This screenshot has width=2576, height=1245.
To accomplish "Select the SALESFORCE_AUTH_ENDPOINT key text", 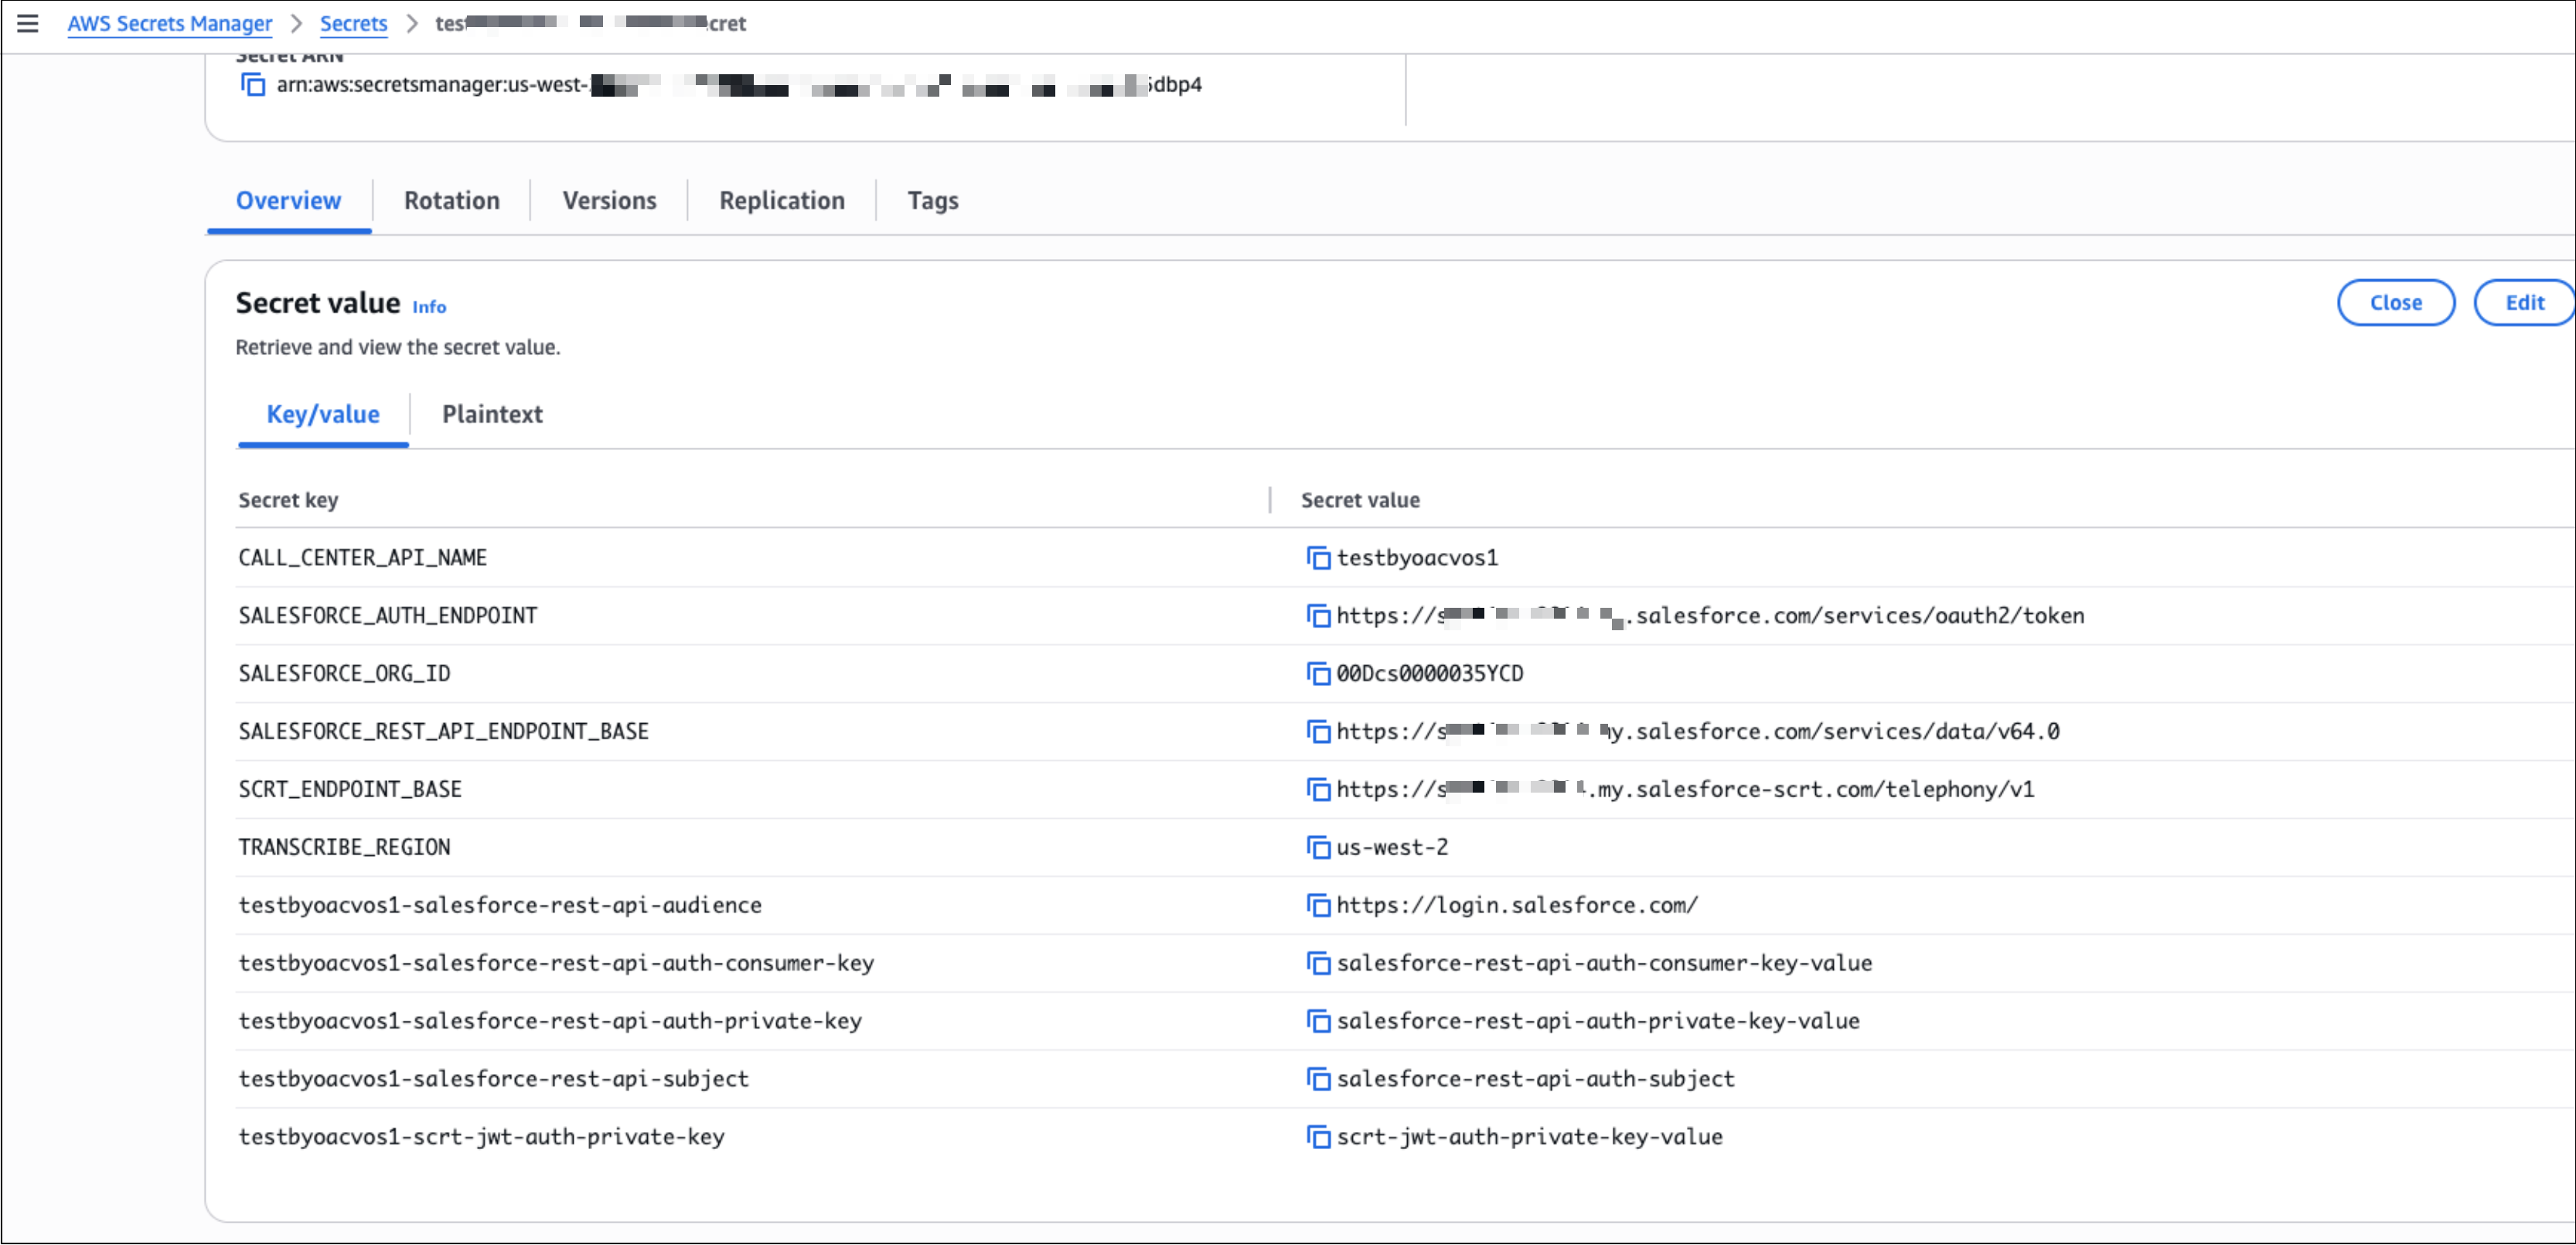I will coord(388,616).
